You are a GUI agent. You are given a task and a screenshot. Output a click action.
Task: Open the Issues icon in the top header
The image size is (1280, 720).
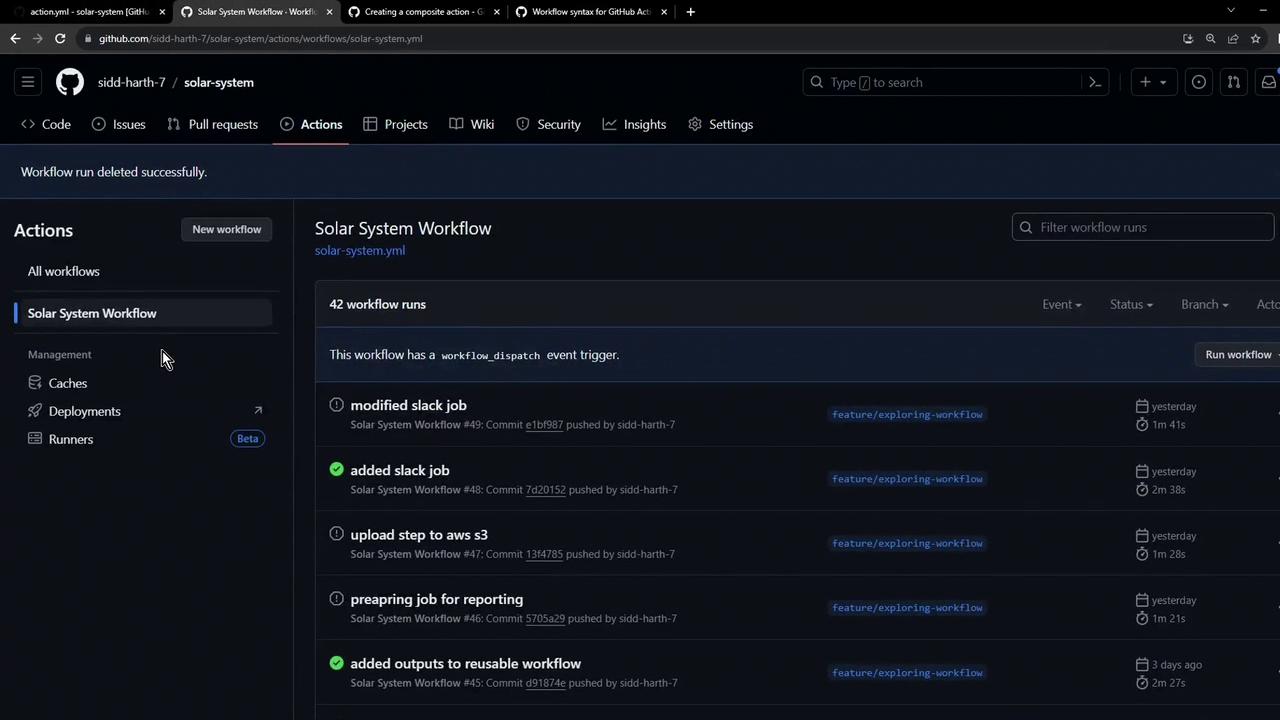[x=1199, y=82]
